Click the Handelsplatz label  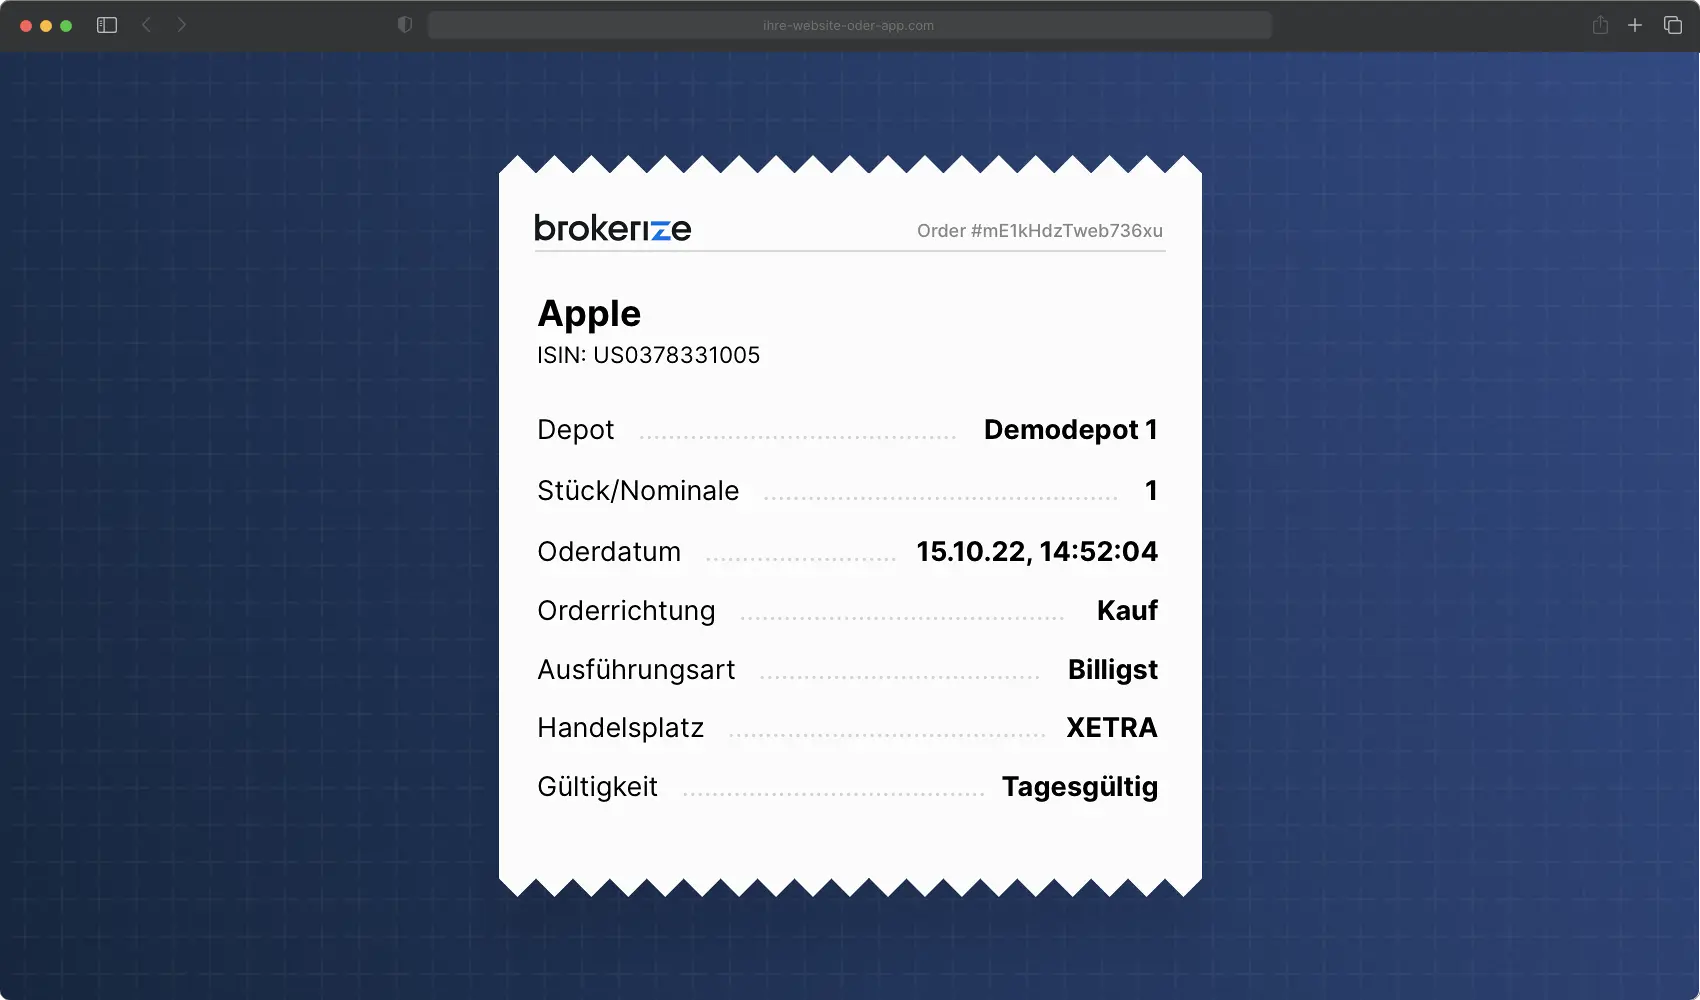click(620, 728)
